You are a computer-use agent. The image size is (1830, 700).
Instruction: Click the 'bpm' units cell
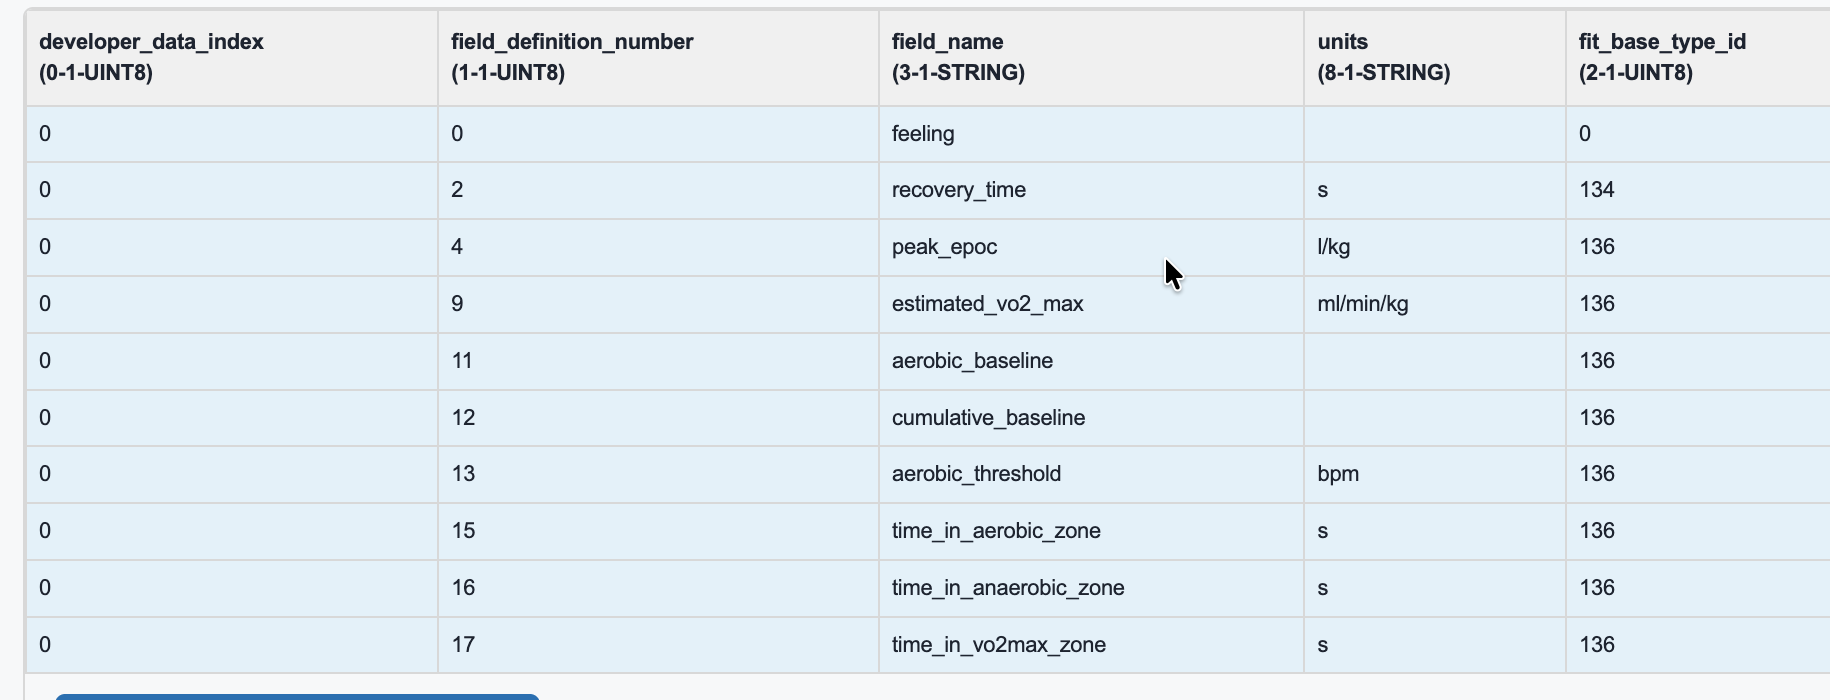point(1338,474)
